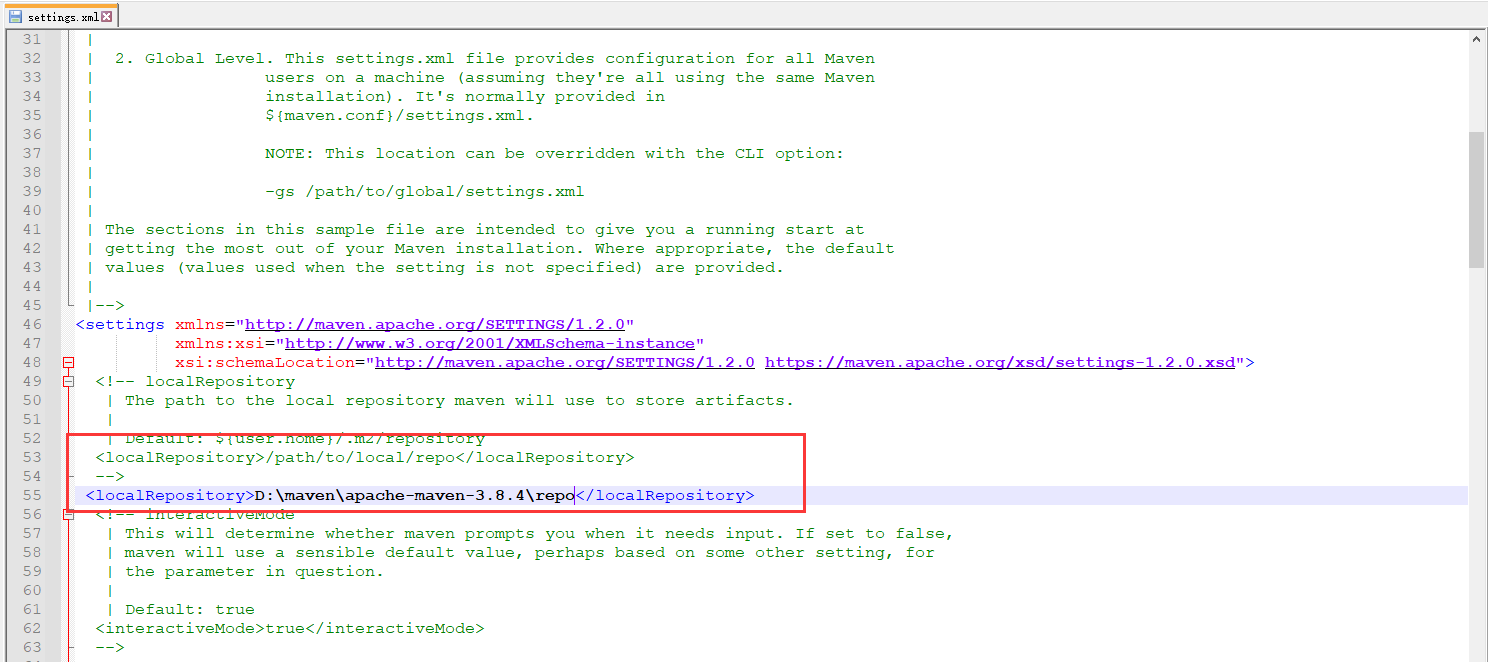Collapse the interactiveMode comment fold at line 56
Viewport: 1488px width, 662px height.
pyautogui.click(x=69, y=514)
